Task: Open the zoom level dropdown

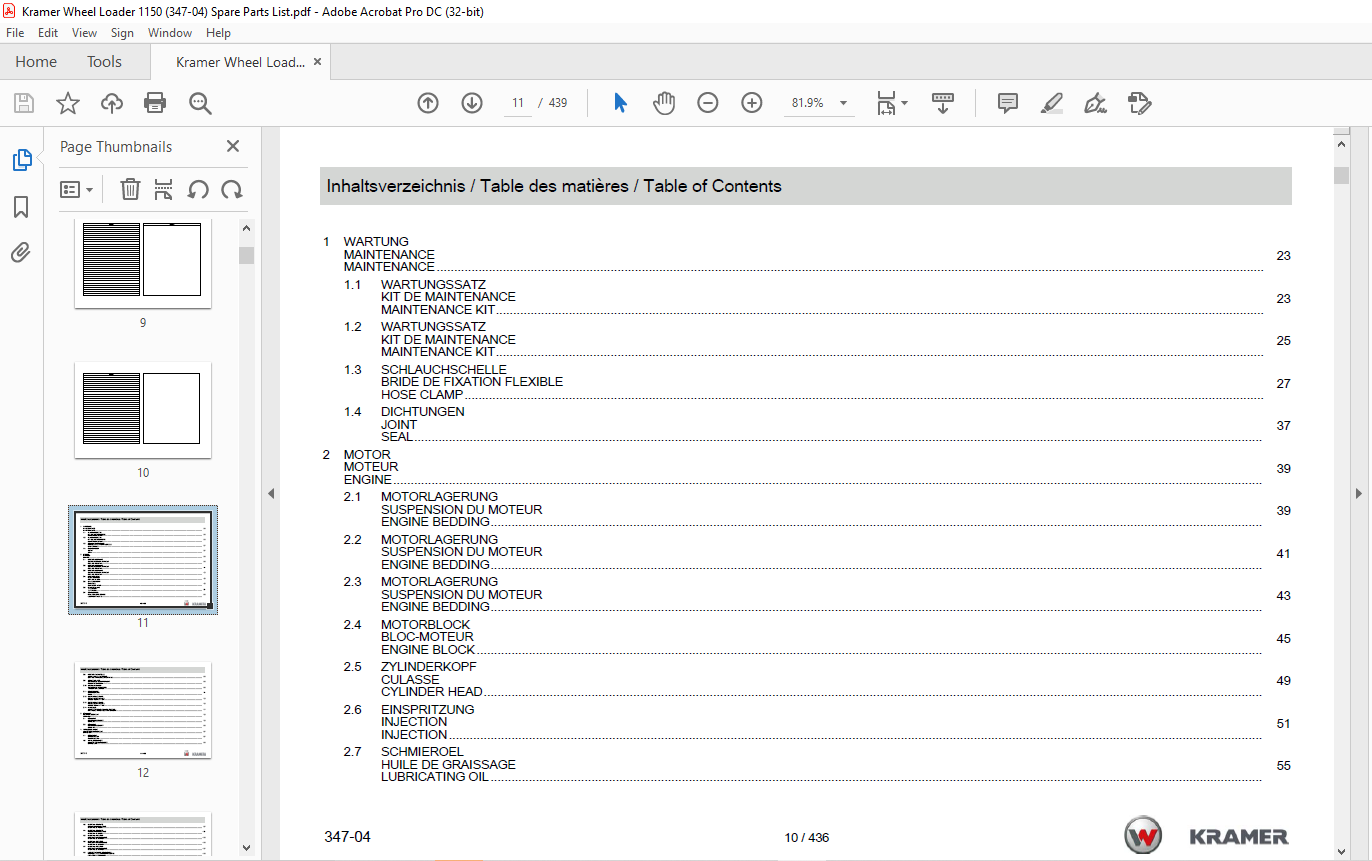Action: [x=843, y=103]
